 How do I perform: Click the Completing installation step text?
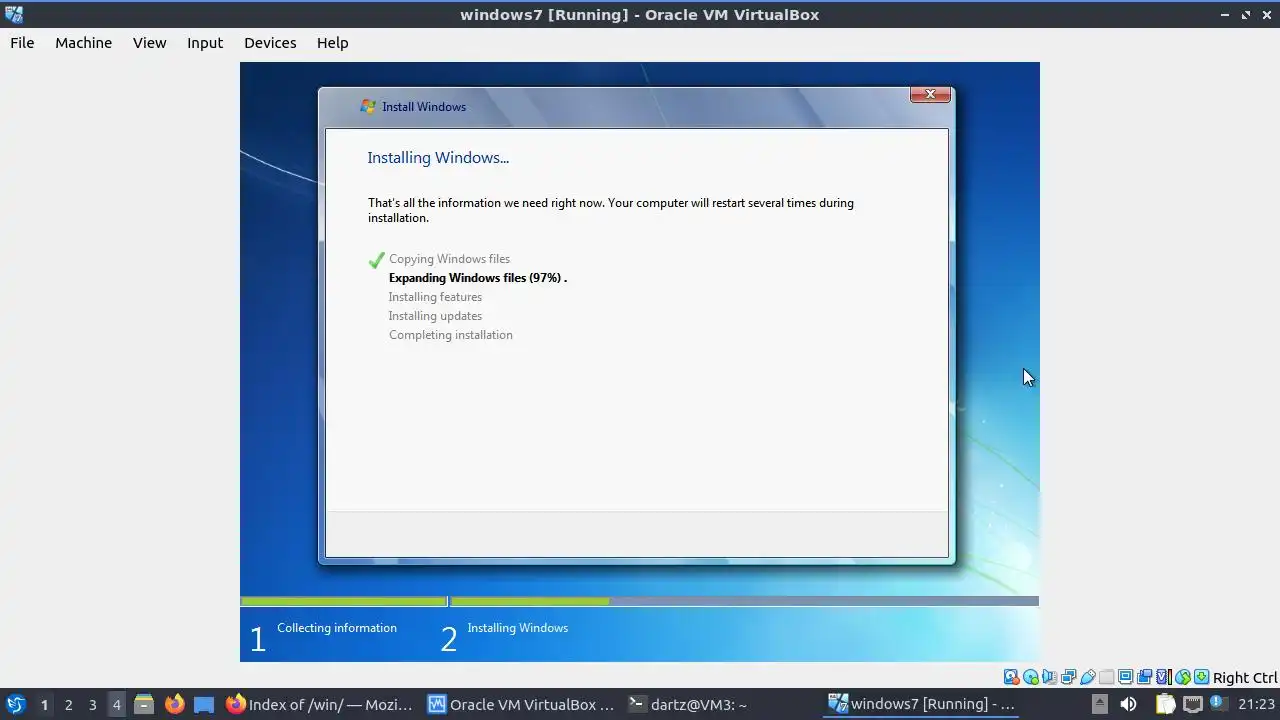451,335
